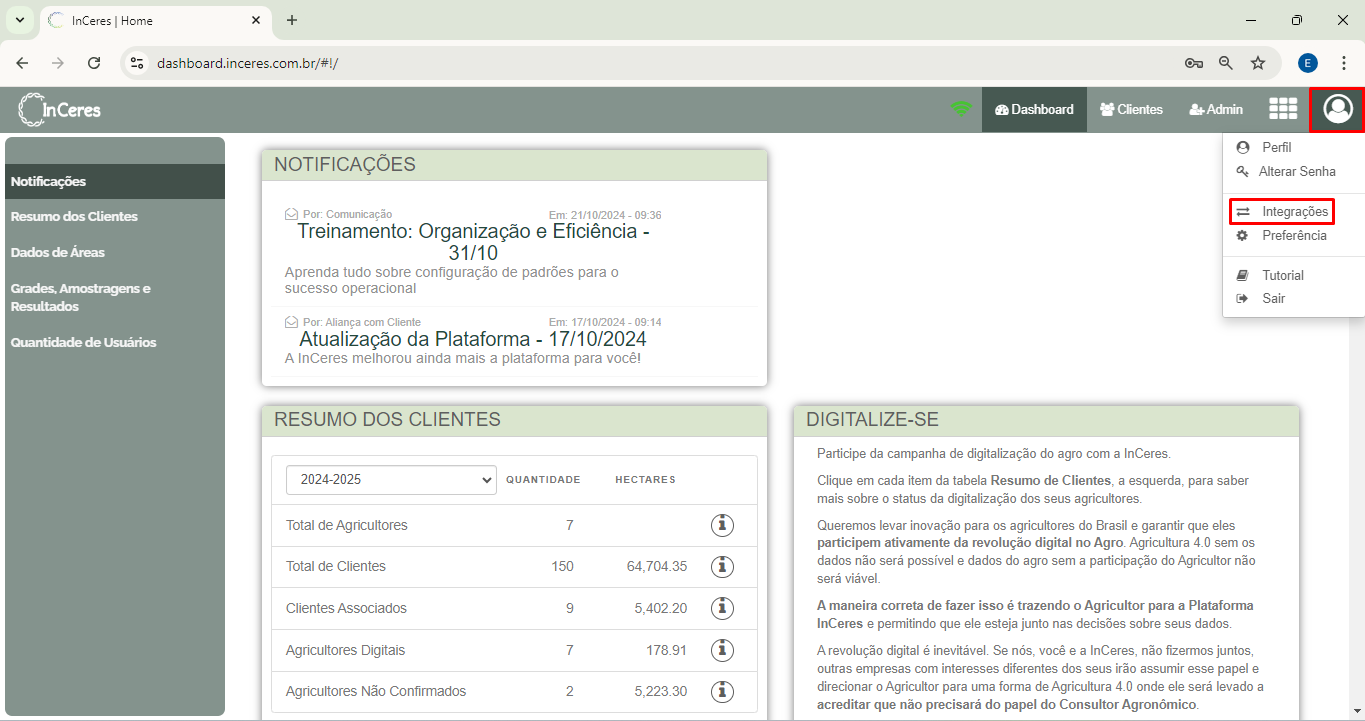Click the Agricultores Digitais row label

(x=345, y=650)
